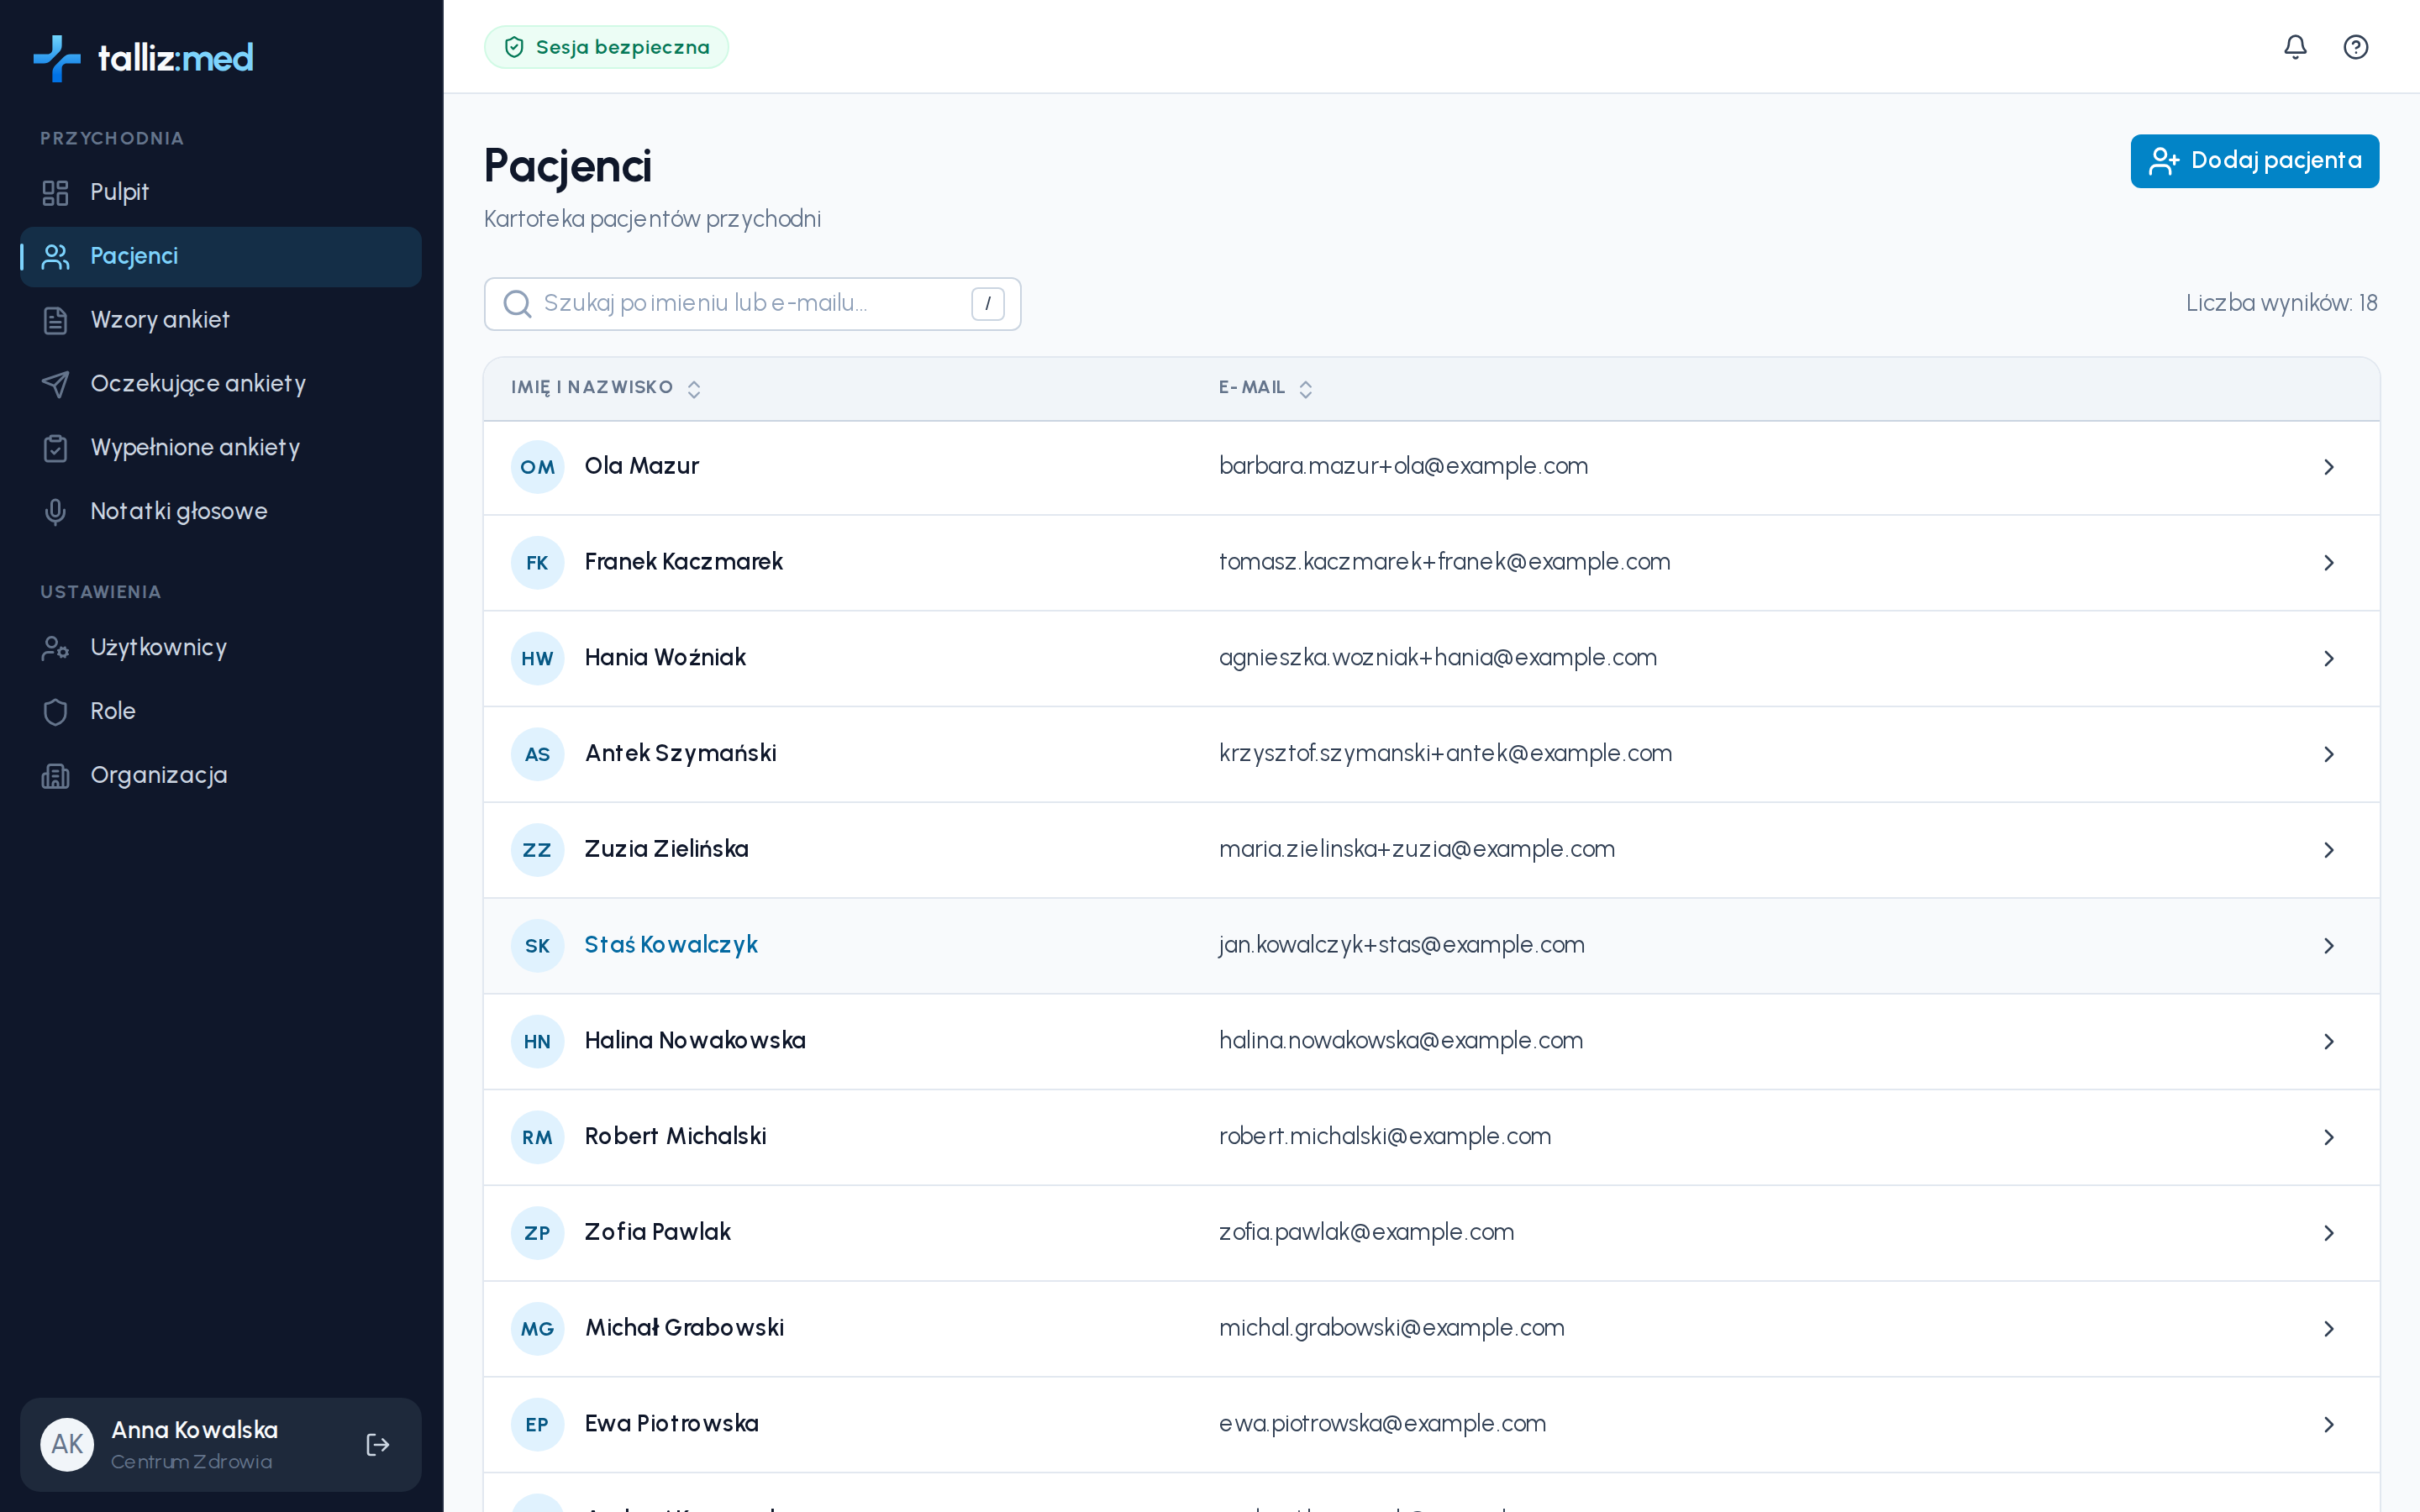2420x1512 pixels.
Task: Open Robert Michalski row chevron
Action: click(2329, 1137)
